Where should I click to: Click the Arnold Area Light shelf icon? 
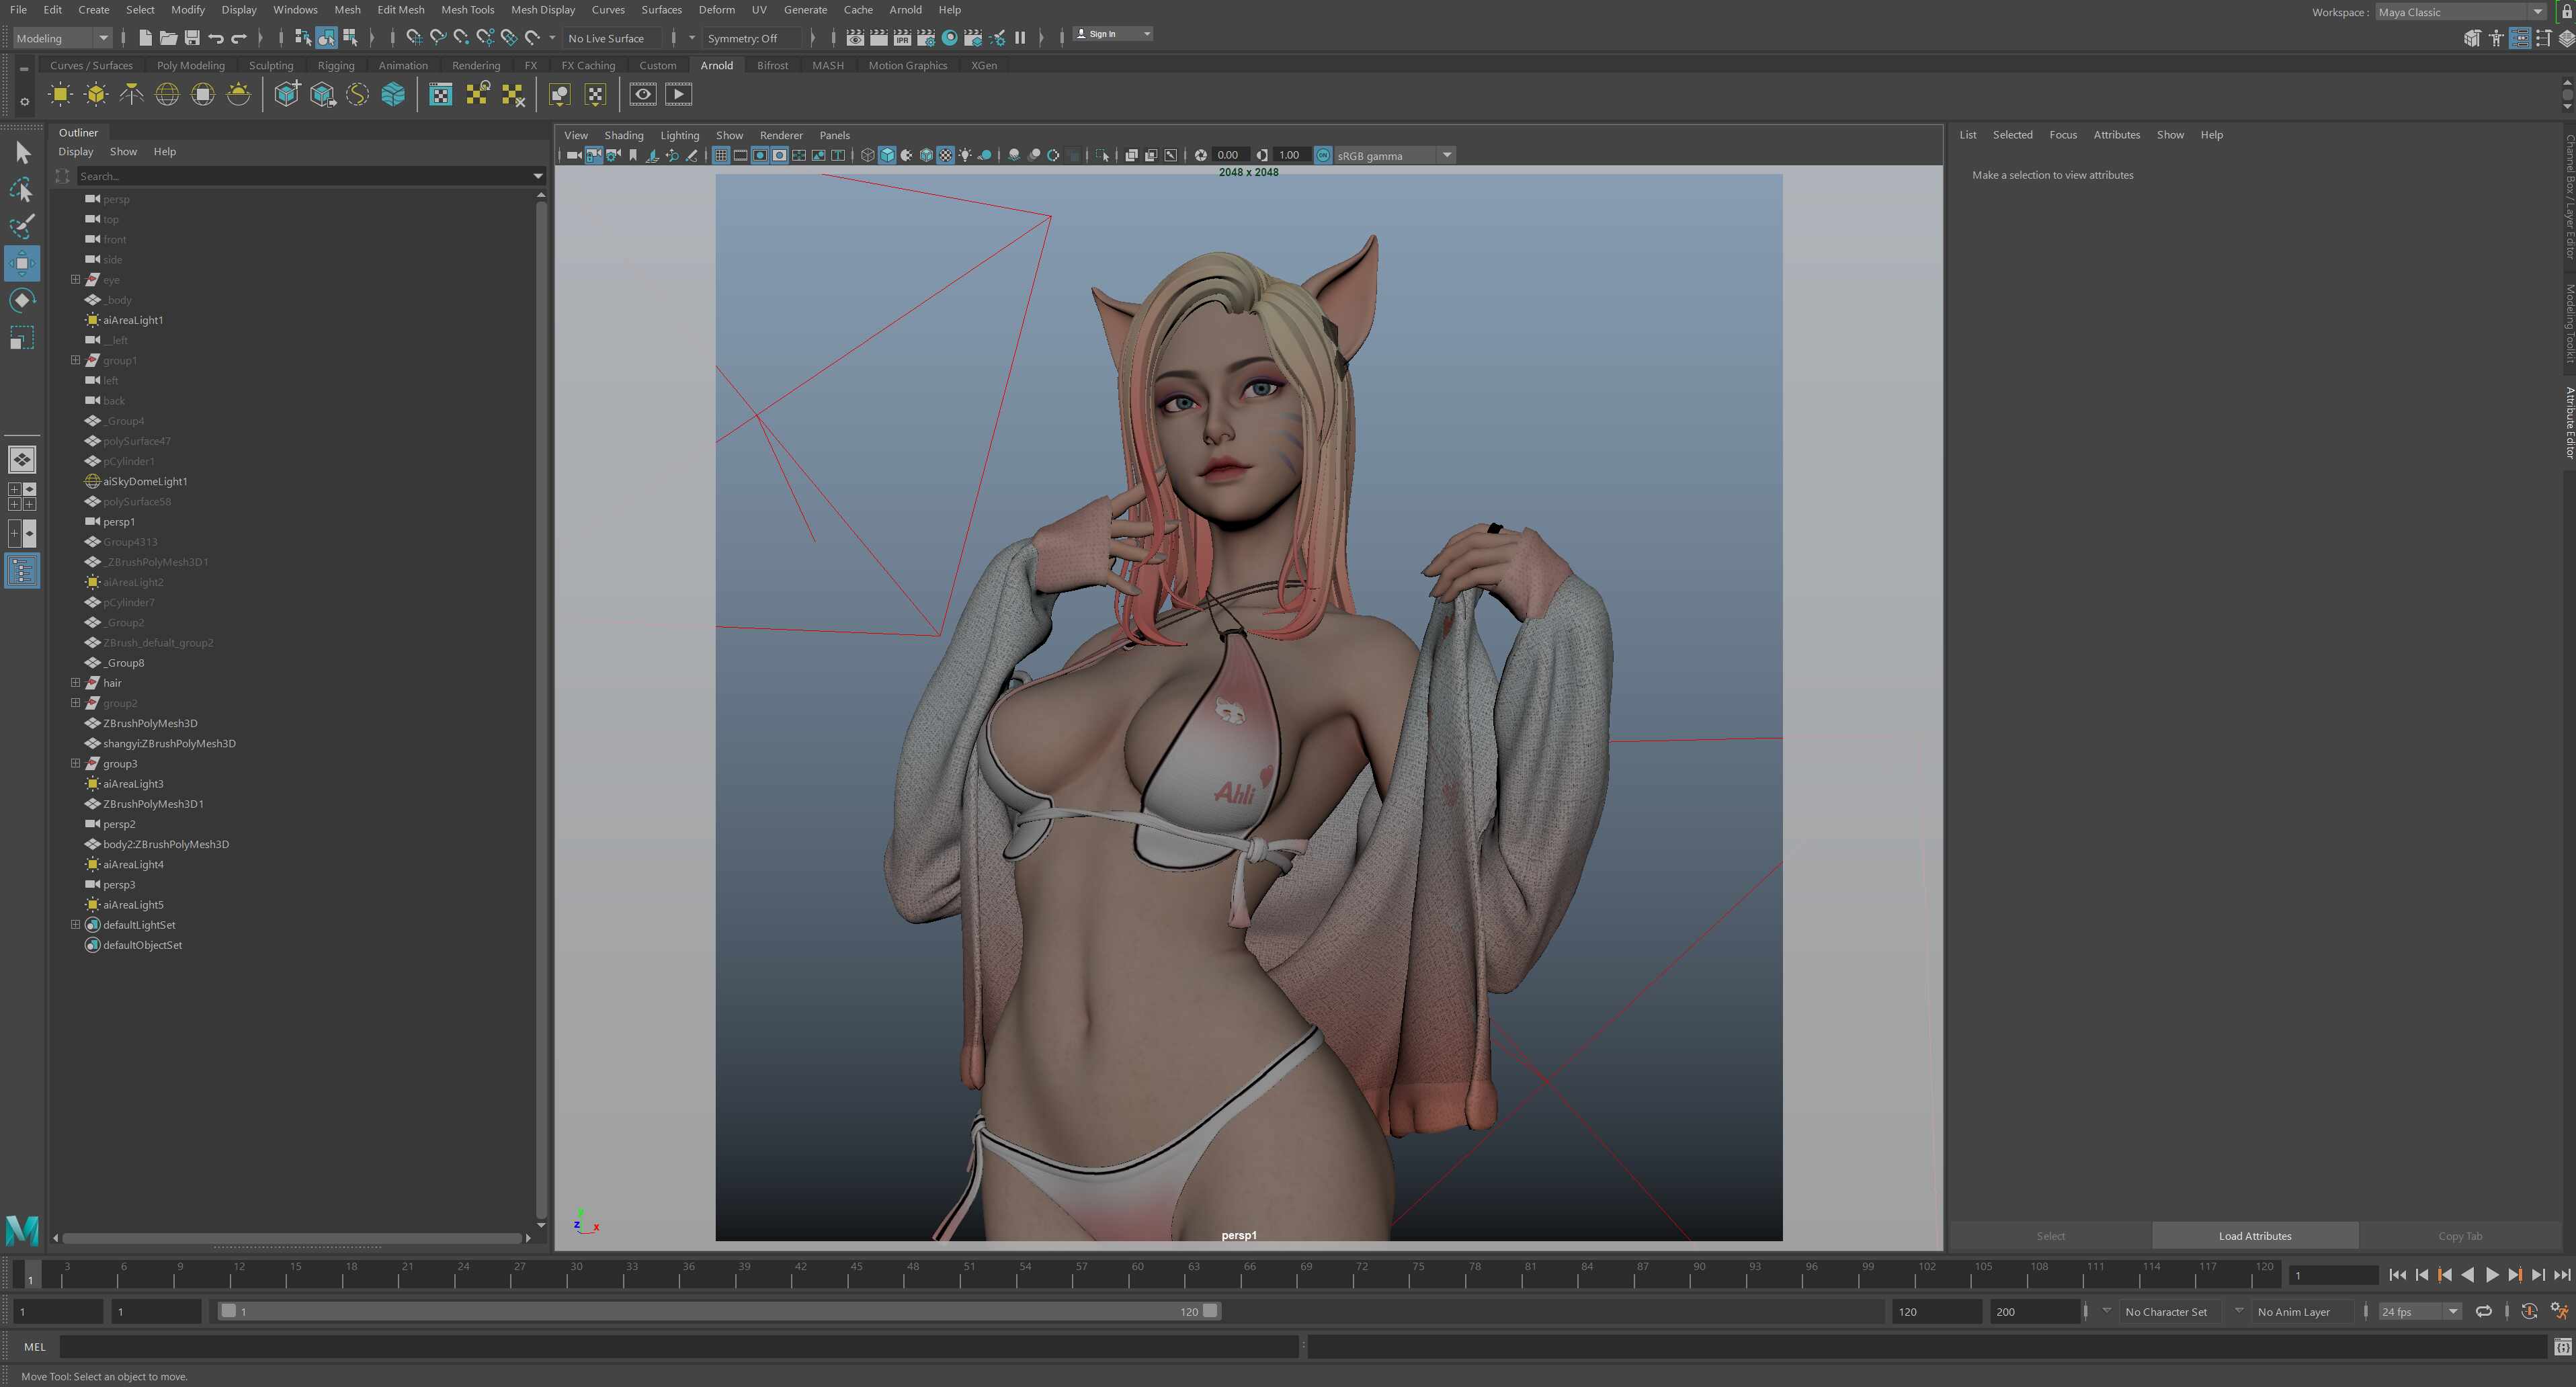pyautogui.click(x=60, y=95)
